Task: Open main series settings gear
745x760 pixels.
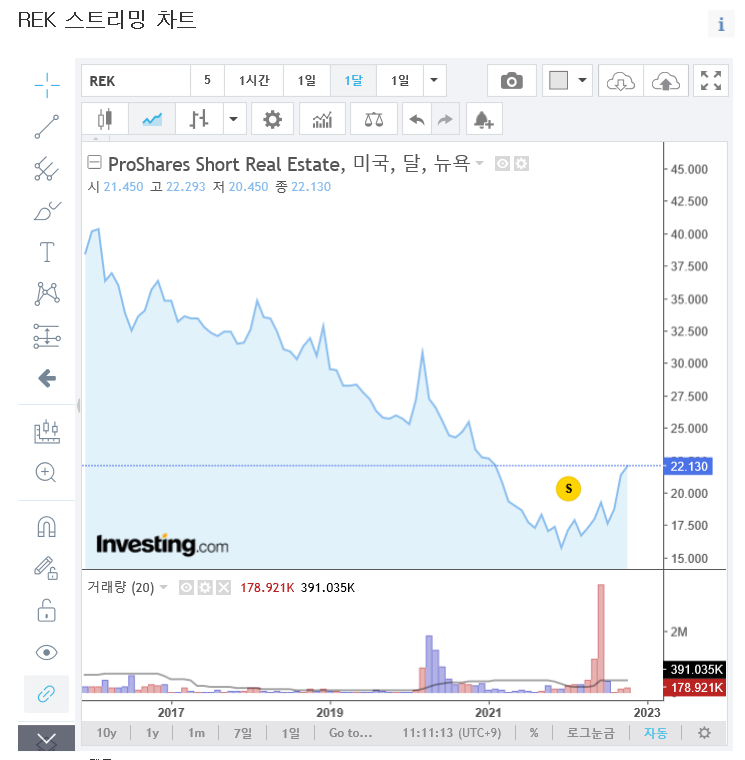Action: pos(522,164)
